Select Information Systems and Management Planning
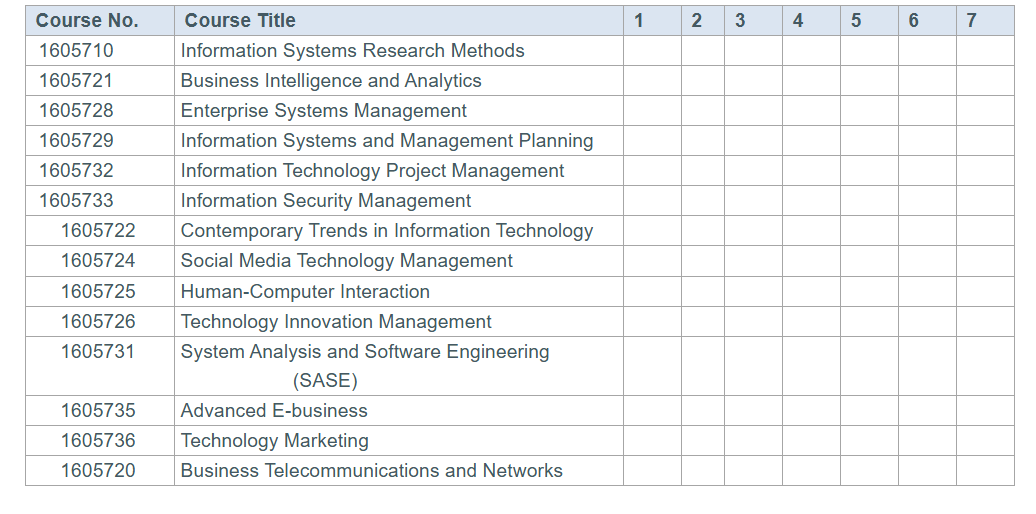 point(387,141)
